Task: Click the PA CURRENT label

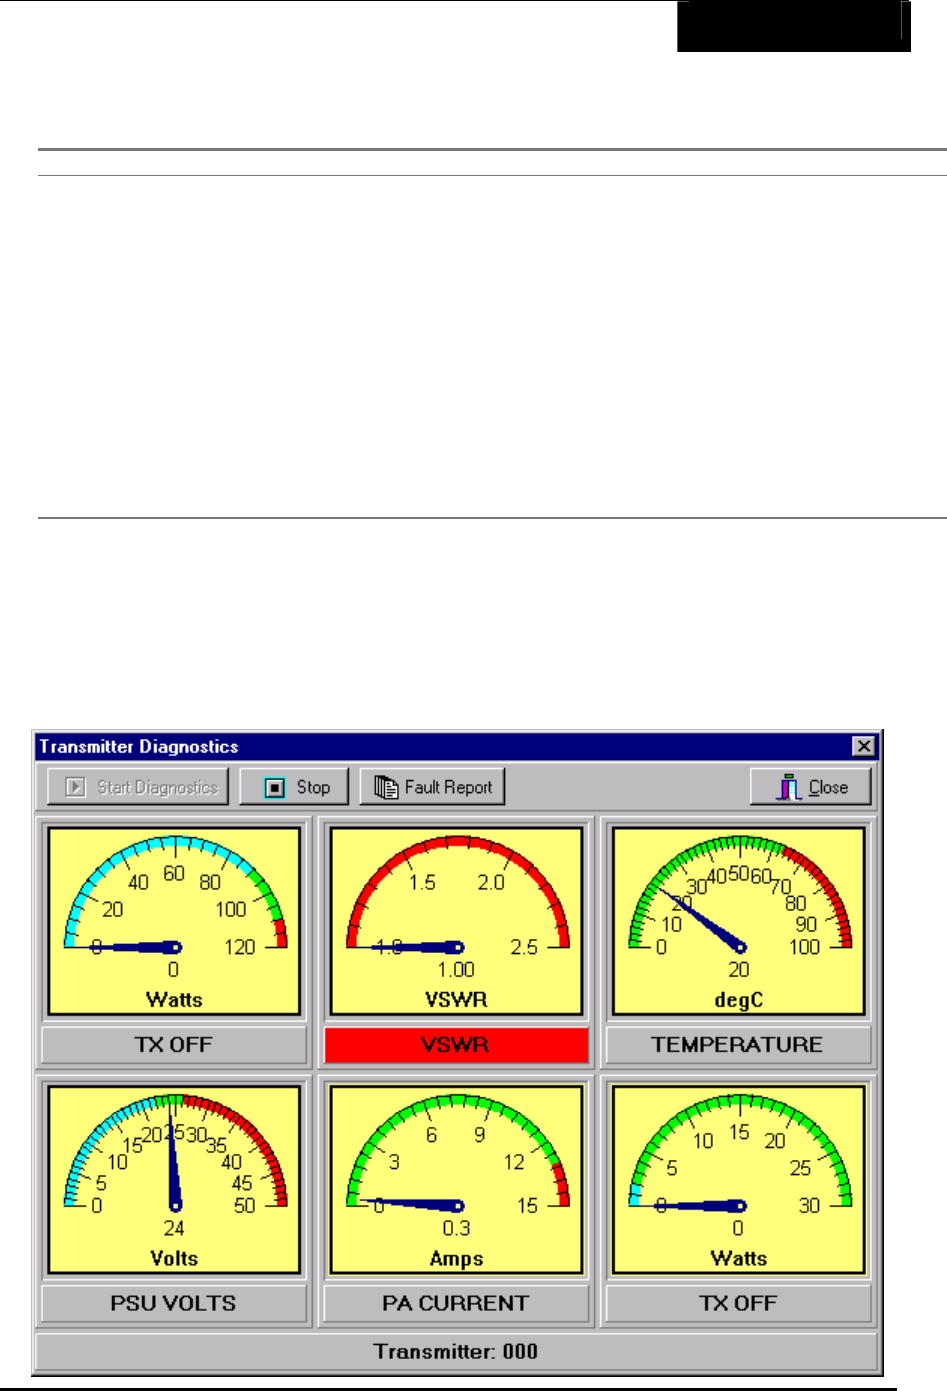Action: (456, 1304)
